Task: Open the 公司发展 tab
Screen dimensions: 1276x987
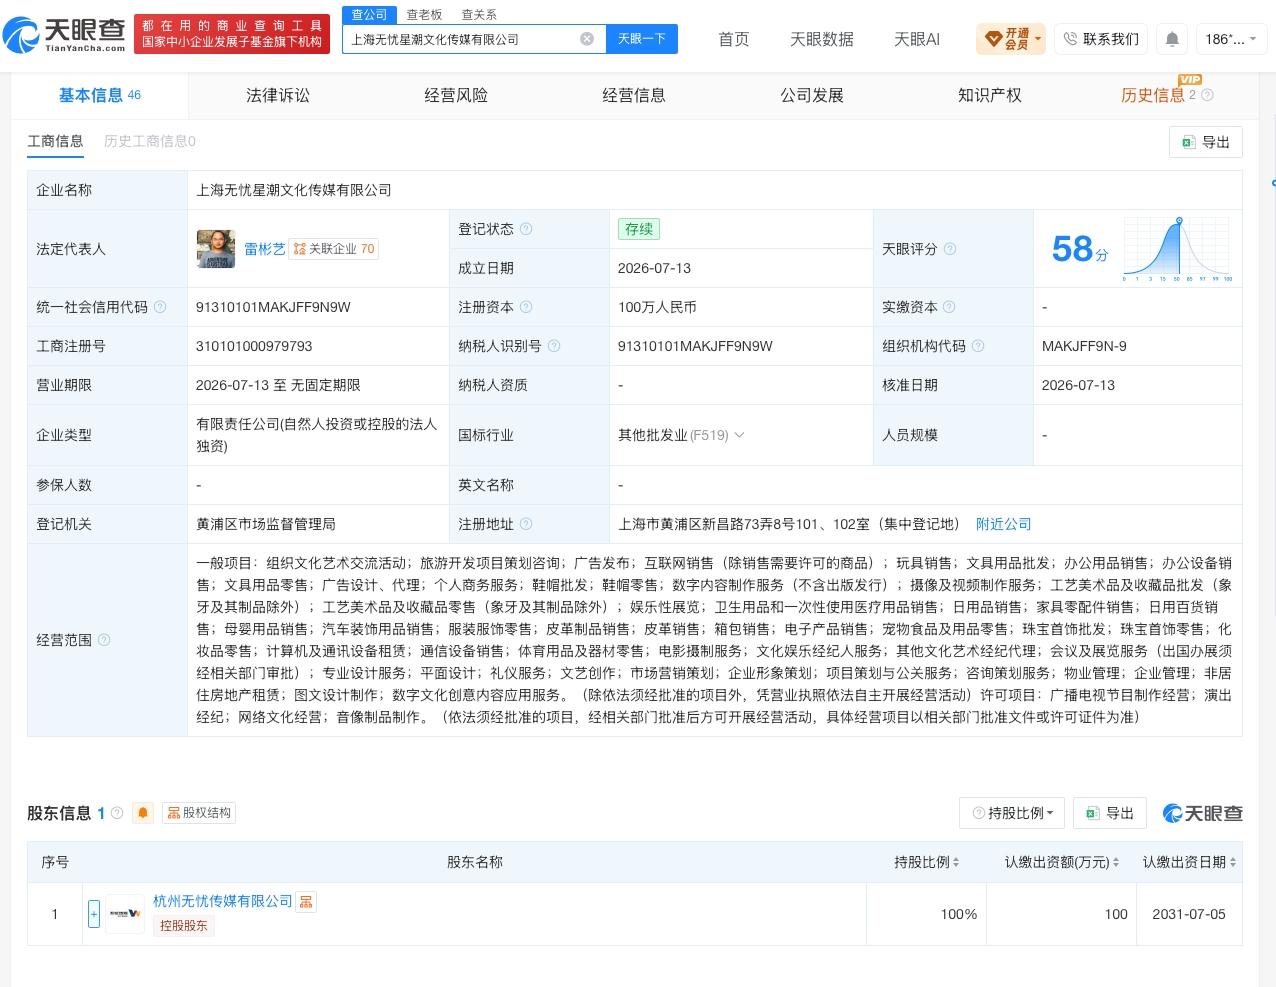Action: [812, 95]
